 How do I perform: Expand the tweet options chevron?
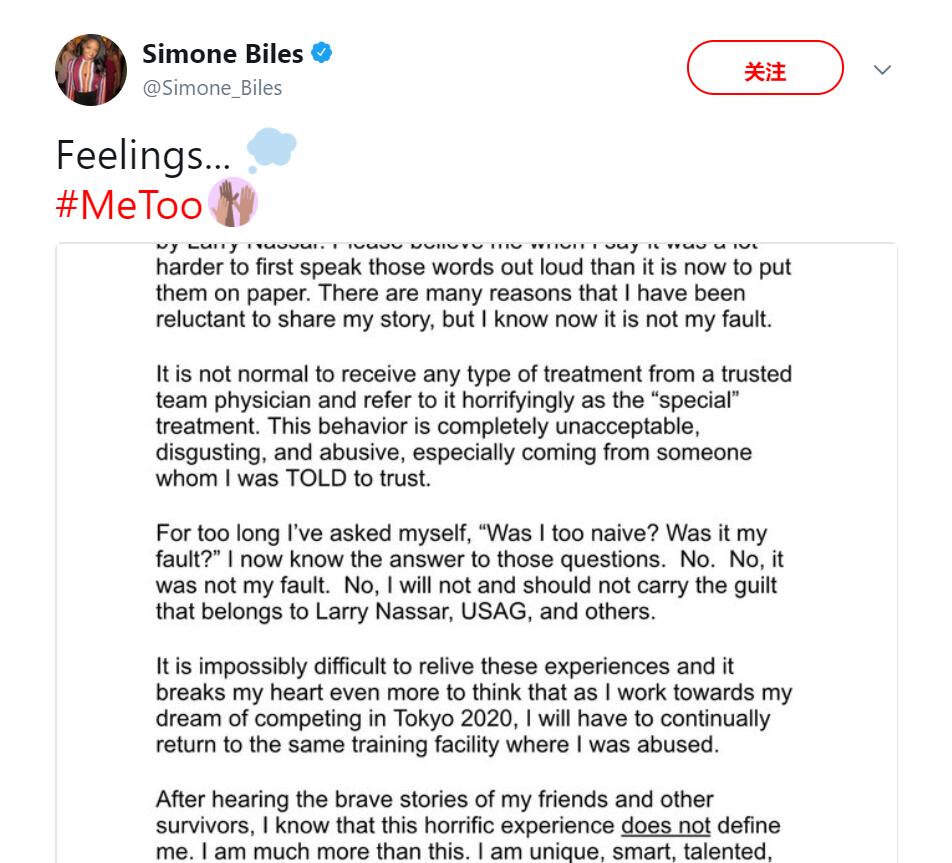pyautogui.click(x=882, y=70)
